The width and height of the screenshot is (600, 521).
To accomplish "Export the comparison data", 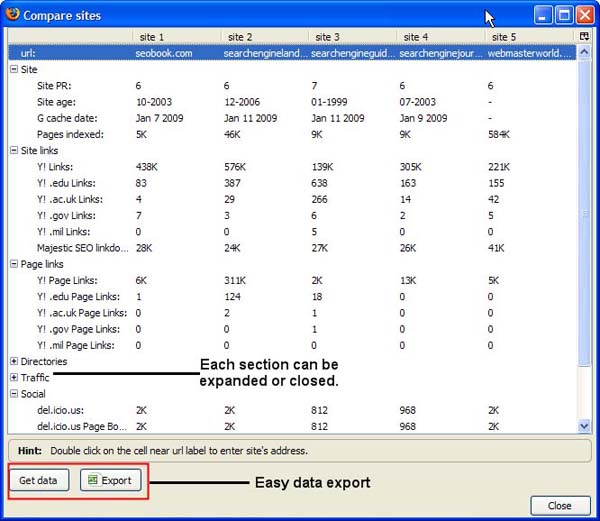I will [111, 480].
